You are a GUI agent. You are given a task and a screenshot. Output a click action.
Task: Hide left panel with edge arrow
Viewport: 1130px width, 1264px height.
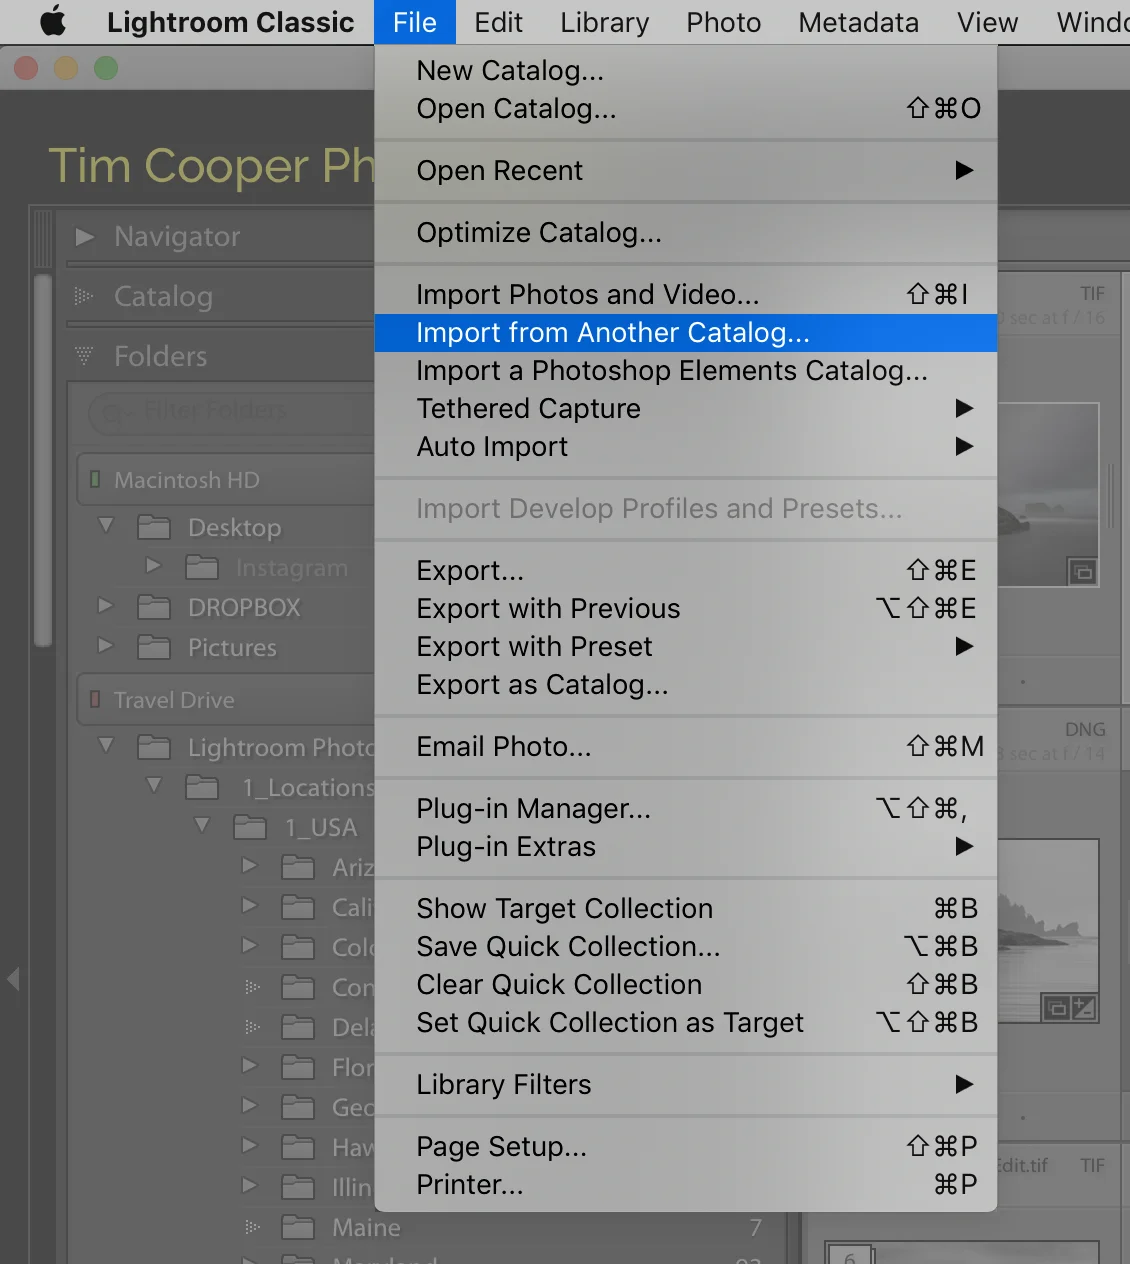pos(13,979)
